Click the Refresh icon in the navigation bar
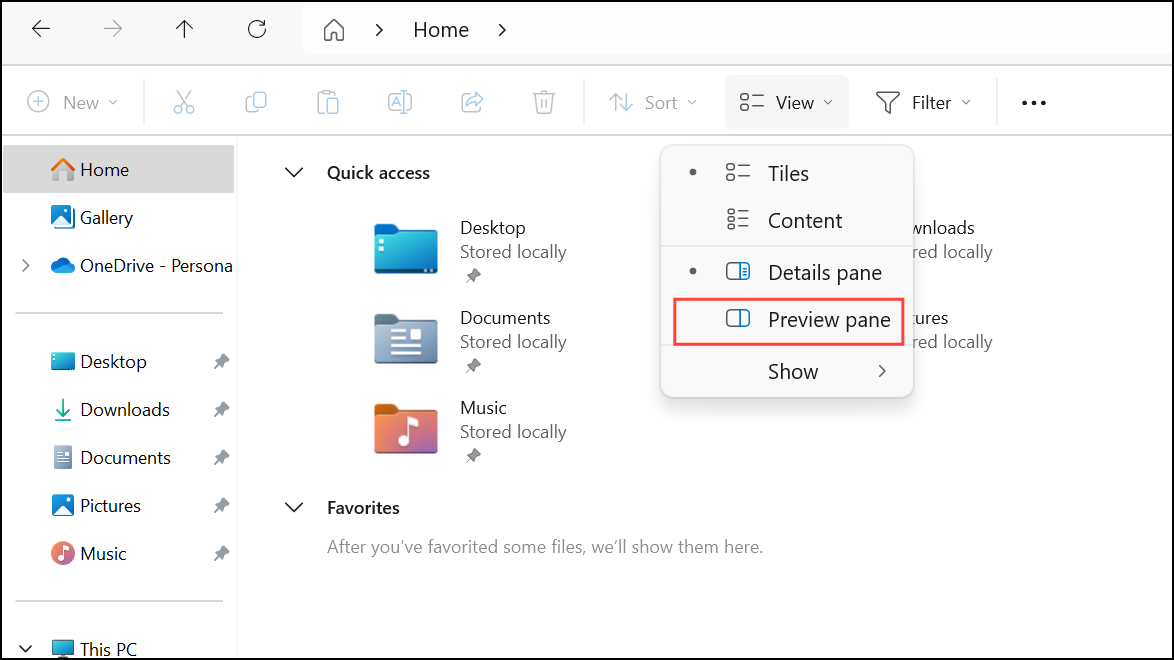This screenshot has height=660, width=1174. pyautogui.click(x=256, y=29)
